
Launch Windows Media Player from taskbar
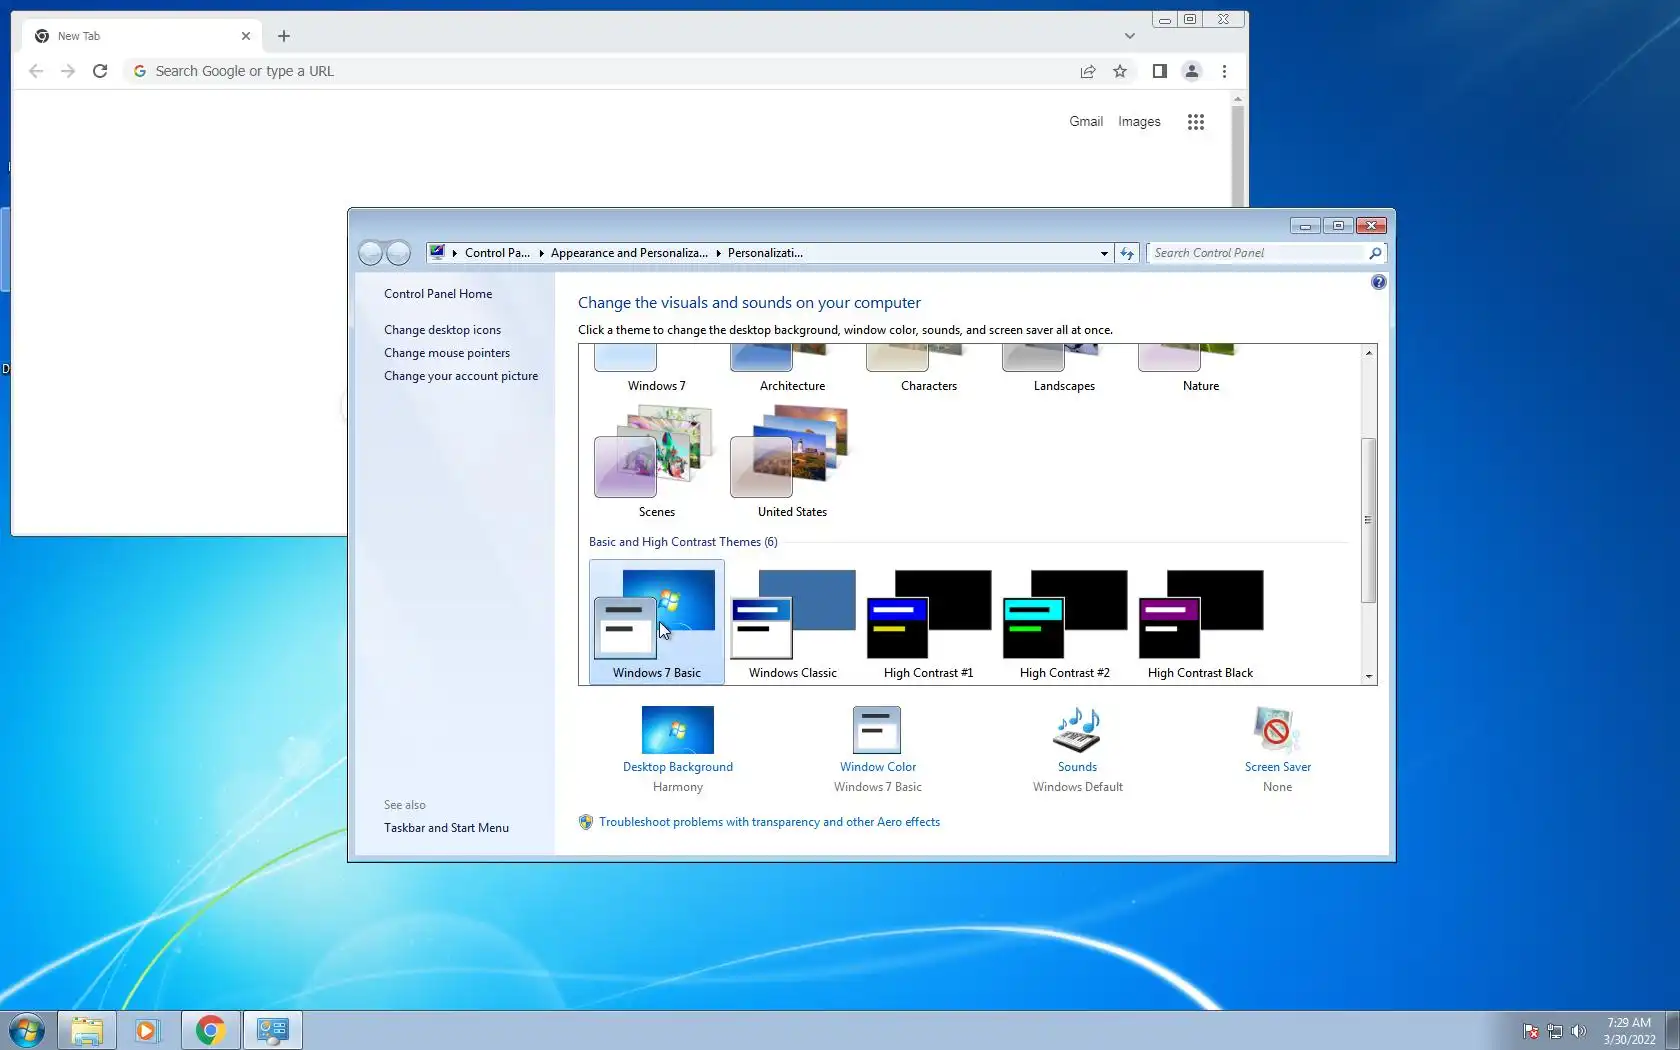click(x=148, y=1030)
